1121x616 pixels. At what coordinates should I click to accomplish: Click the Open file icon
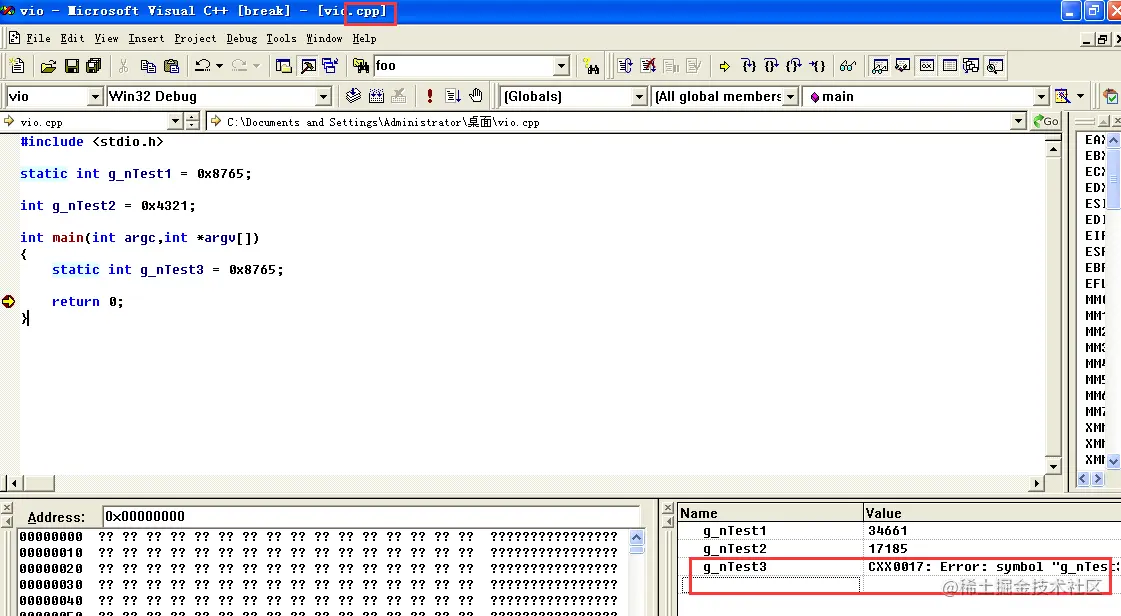coord(48,66)
